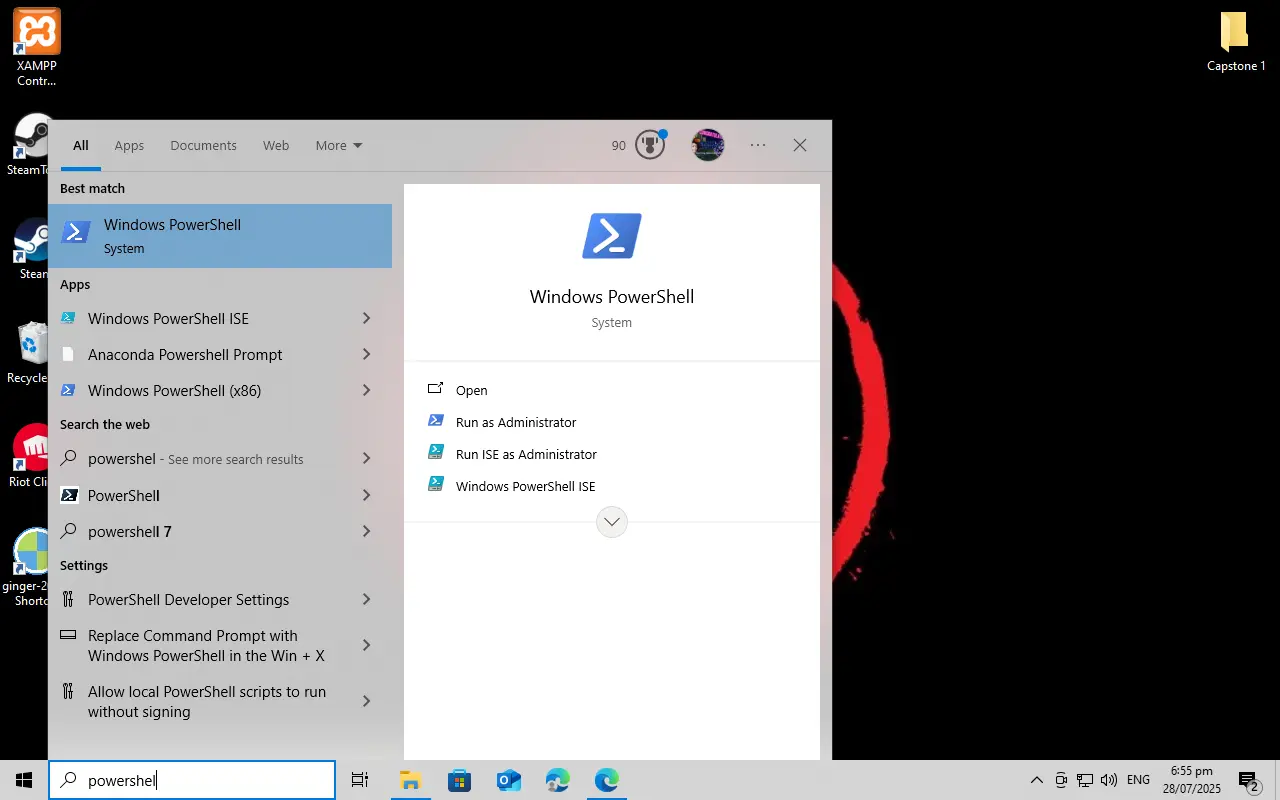This screenshot has height=800, width=1280.
Task: Open the rewards trophy icon in search panel
Action: click(x=651, y=145)
